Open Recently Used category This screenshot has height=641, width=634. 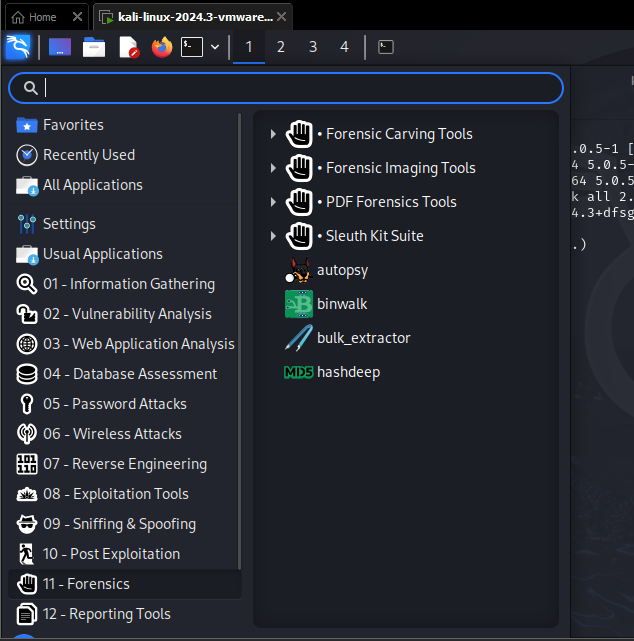124,155
